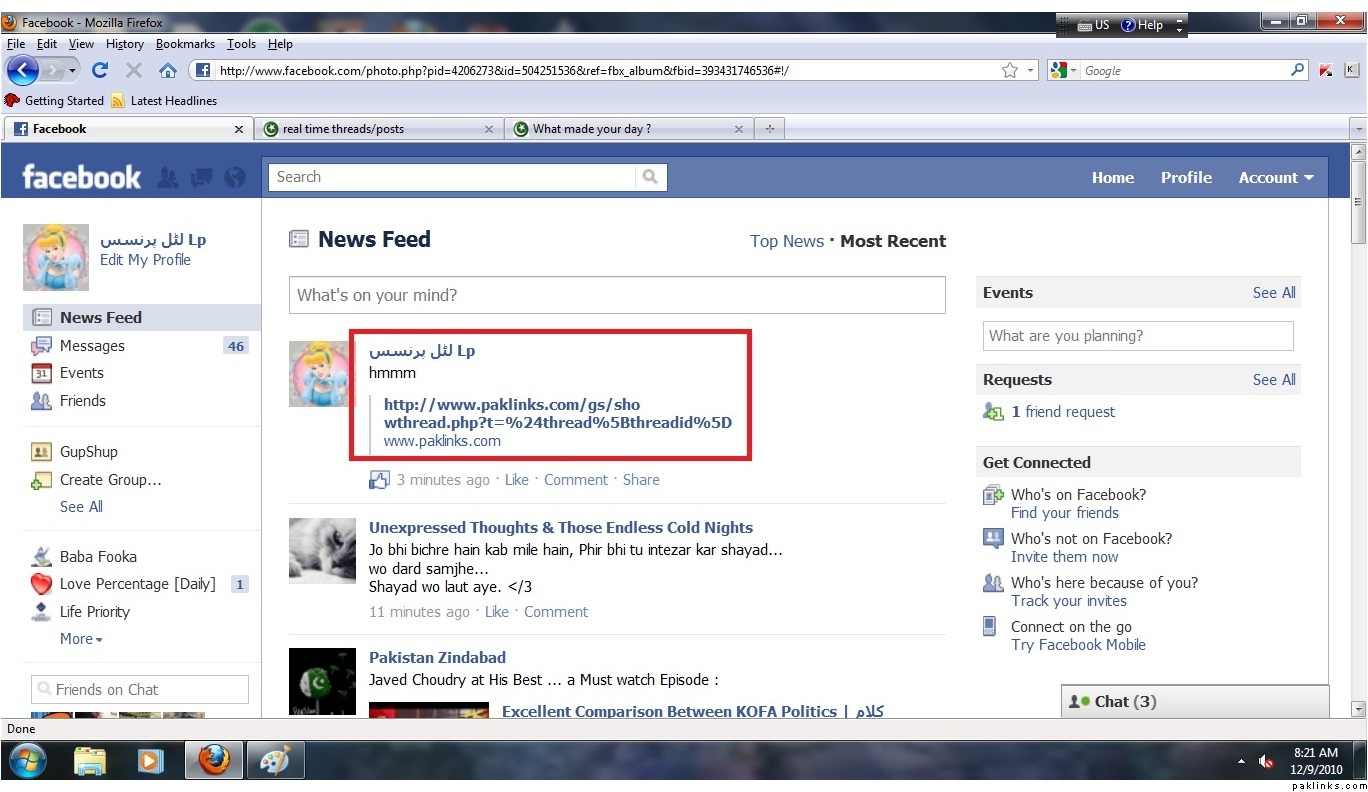Click the Firefox home icon
The width and height of the screenshot is (1368, 792).
pos(167,70)
